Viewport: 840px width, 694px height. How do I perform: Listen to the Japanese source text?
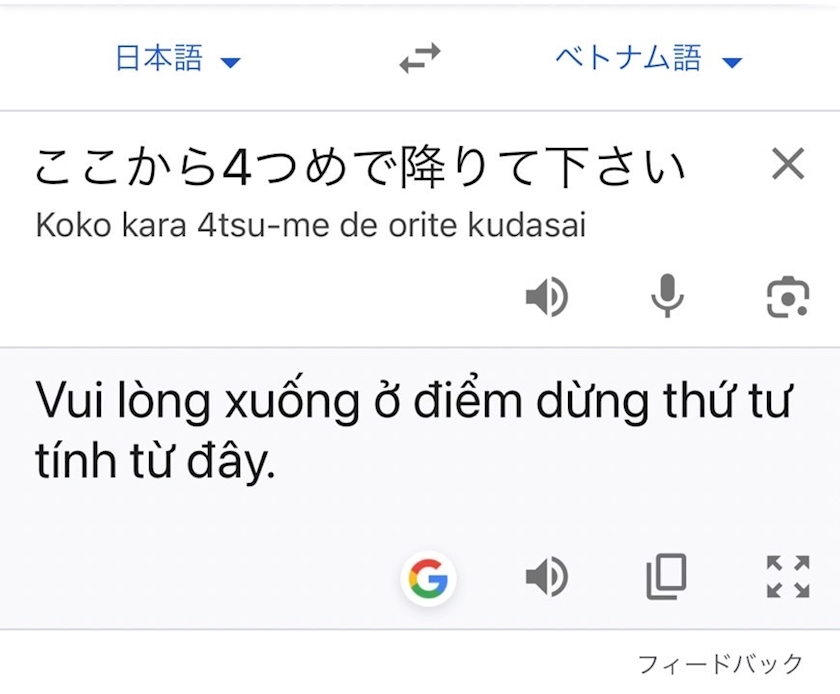click(x=546, y=298)
